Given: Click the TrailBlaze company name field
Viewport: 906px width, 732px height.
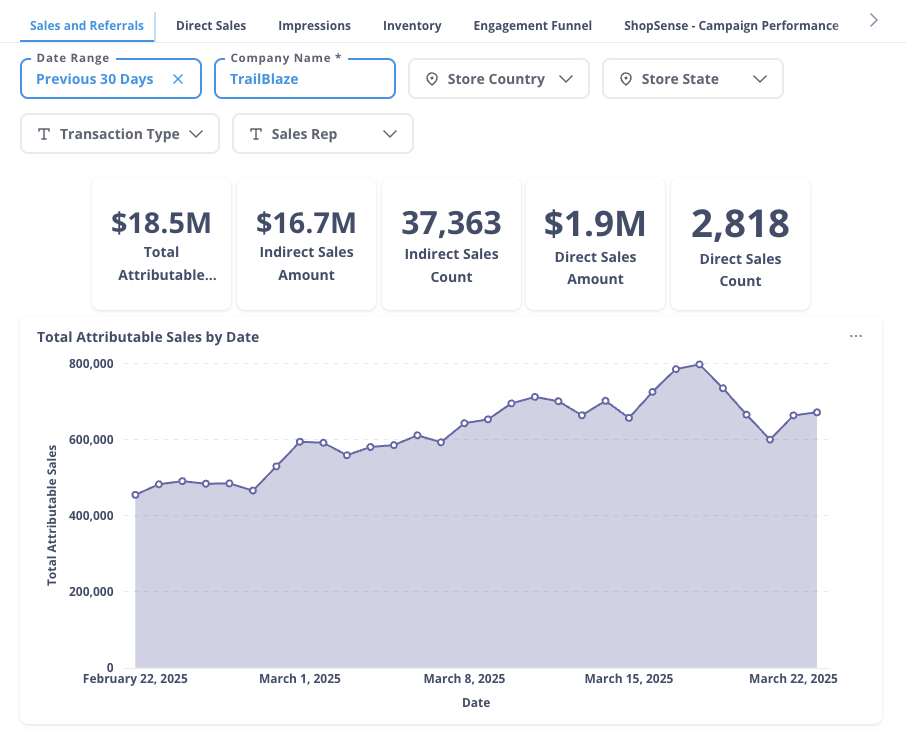Looking at the screenshot, I should tap(305, 79).
